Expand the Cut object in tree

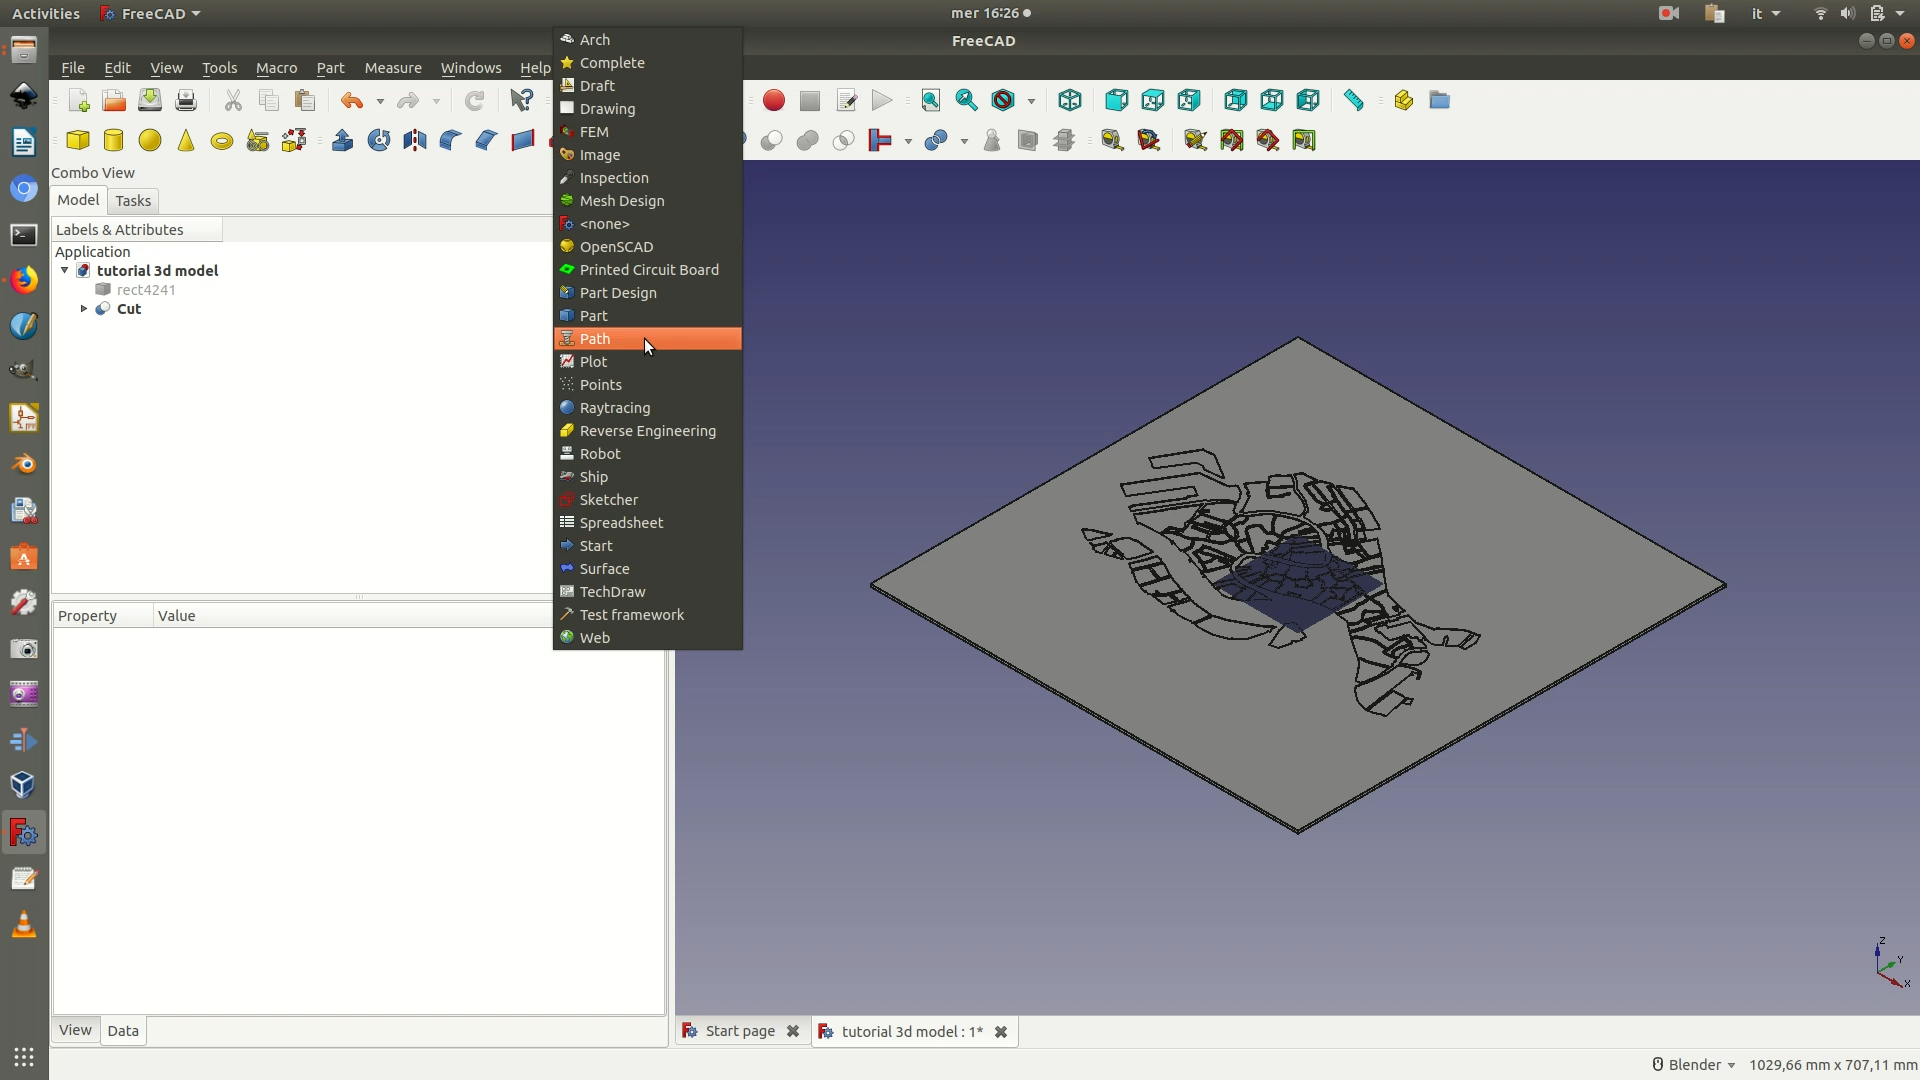point(84,309)
